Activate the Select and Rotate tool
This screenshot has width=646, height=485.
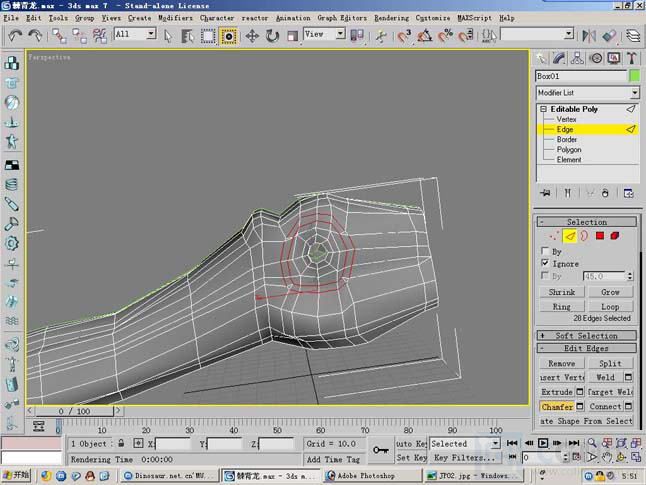(x=272, y=36)
